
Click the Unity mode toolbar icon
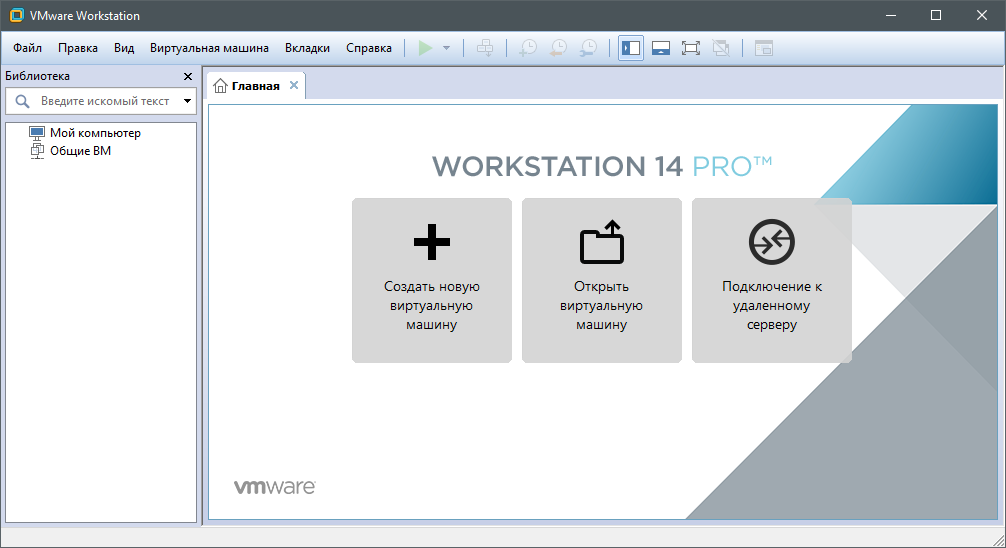(x=721, y=48)
